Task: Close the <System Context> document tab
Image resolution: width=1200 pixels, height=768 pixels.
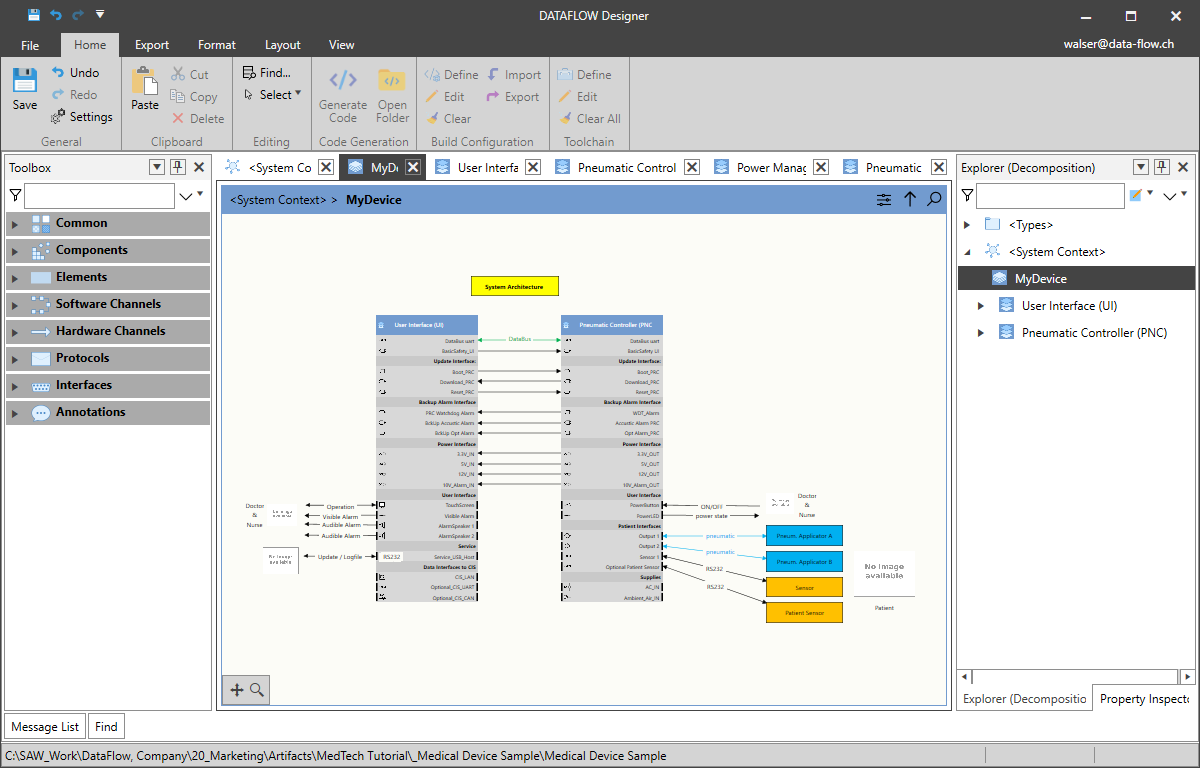Action: point(325,167)
